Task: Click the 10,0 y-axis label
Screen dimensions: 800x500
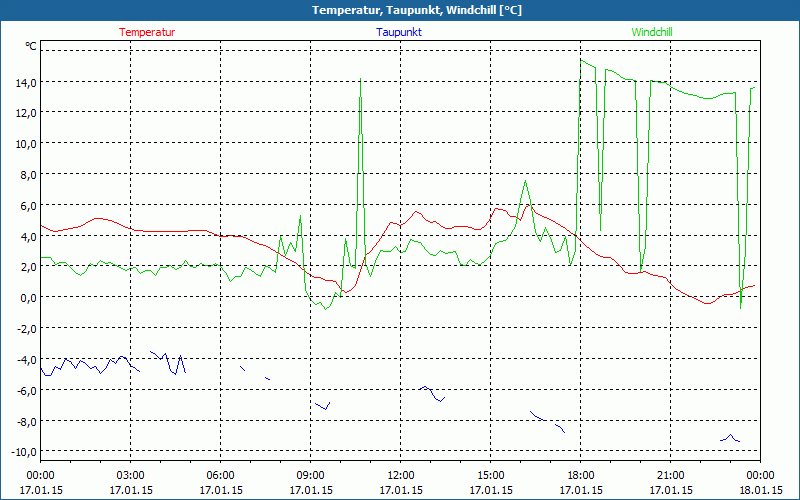Action: tap(26, 144)
